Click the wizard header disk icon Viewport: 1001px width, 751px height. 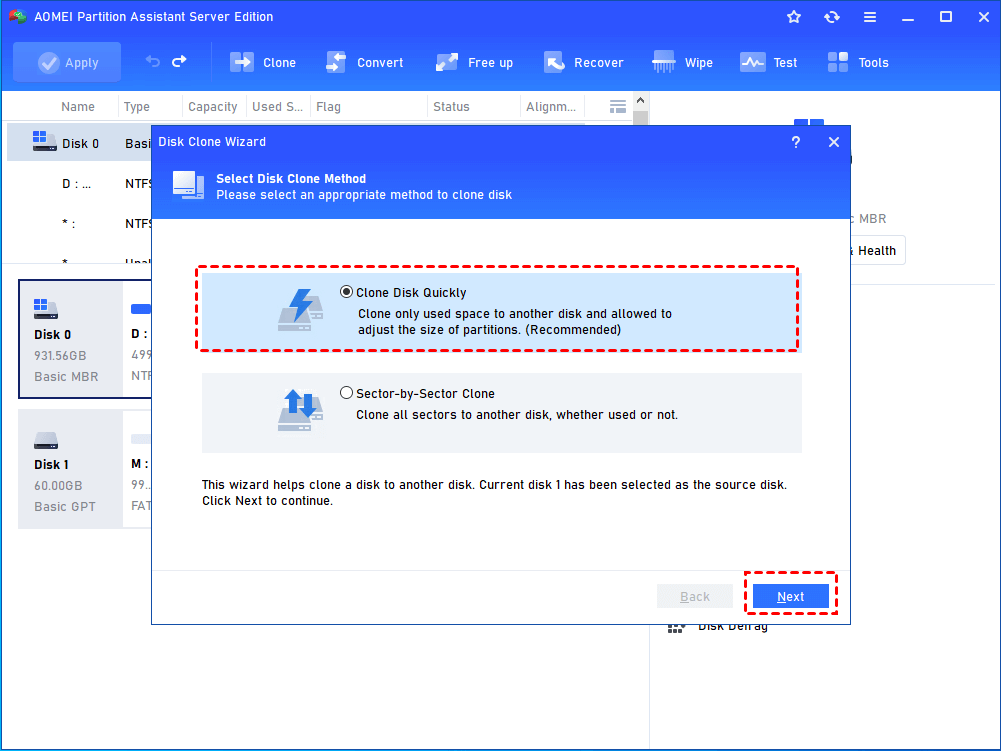point(188,185)
